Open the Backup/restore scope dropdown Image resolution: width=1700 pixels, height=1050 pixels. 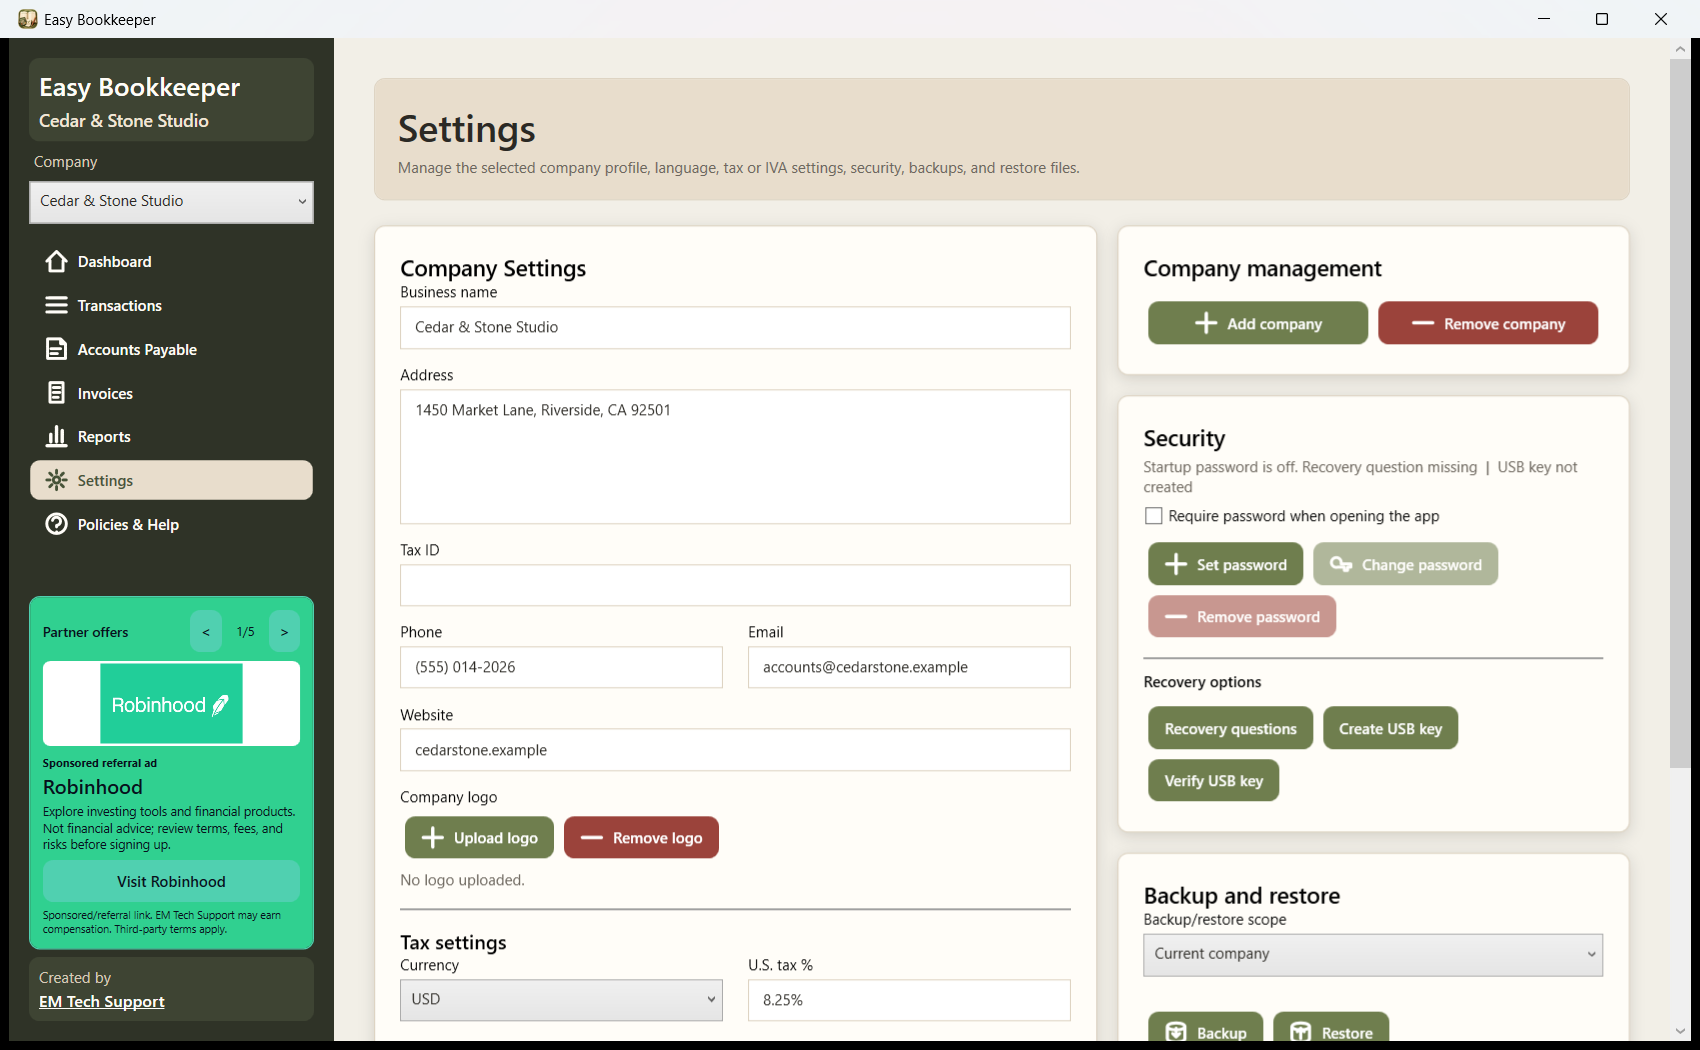(1373, 955)
